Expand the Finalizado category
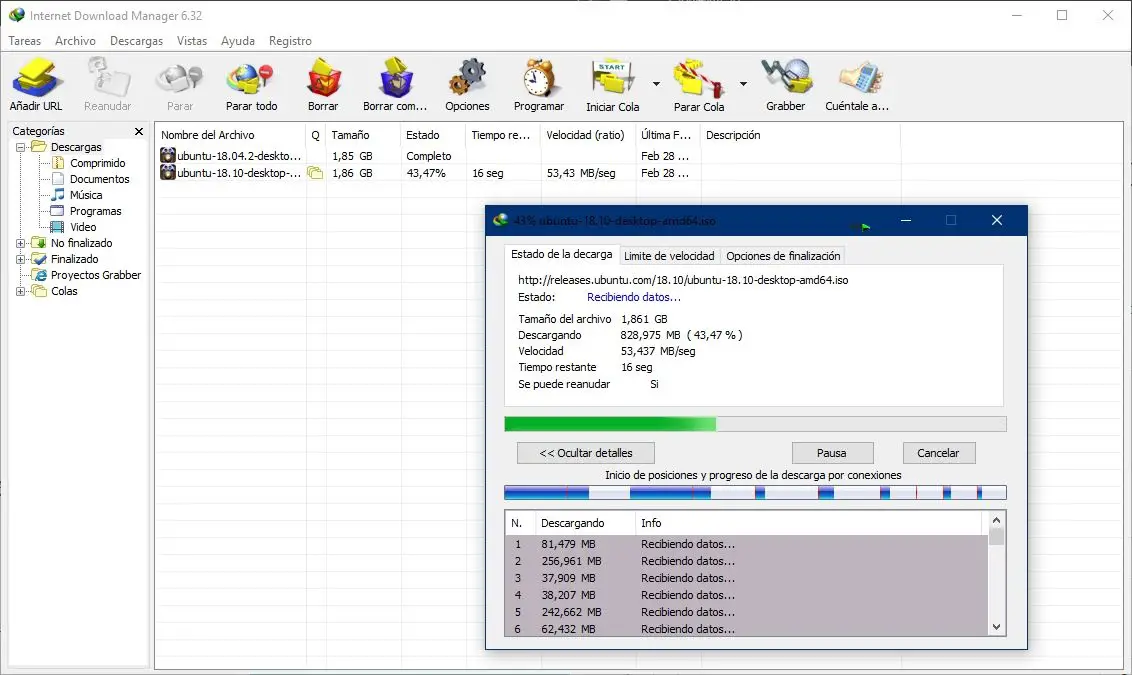Image resolution: width=1132 pixels, height=675 pixels. 20,259
